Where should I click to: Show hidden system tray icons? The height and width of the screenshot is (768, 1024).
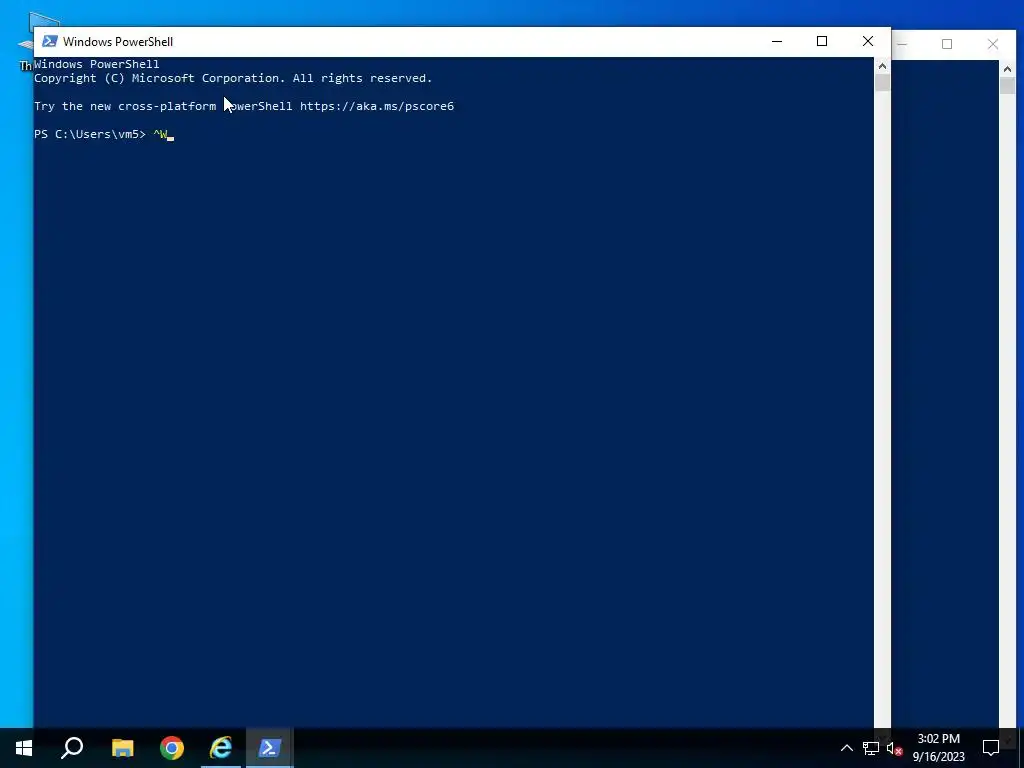(846, 748)
